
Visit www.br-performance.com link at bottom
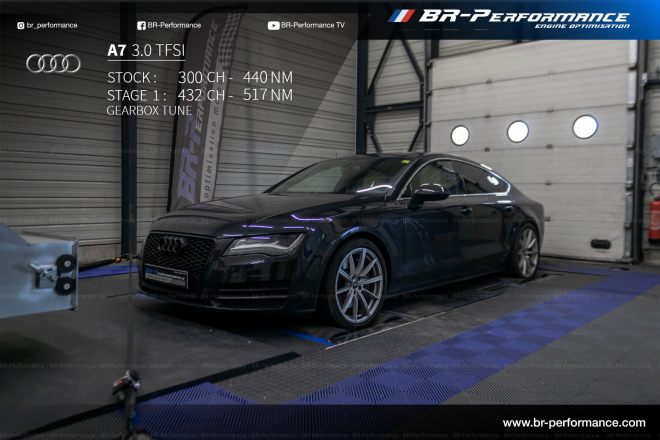pyautogui.click(x=573, y=423)
